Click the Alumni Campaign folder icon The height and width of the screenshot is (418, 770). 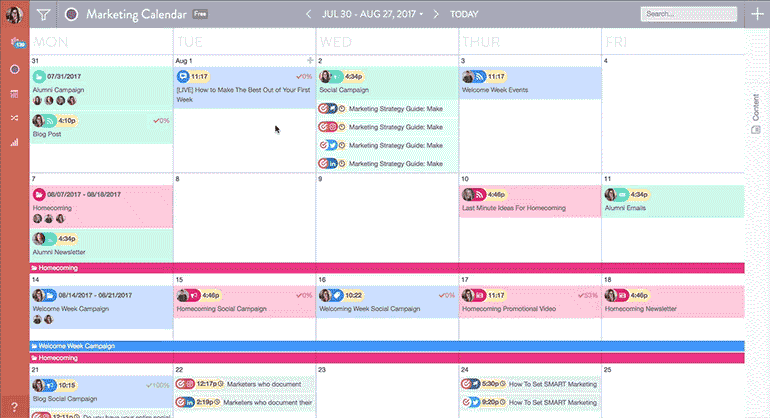pyautogui.click(x=39, y=77)
